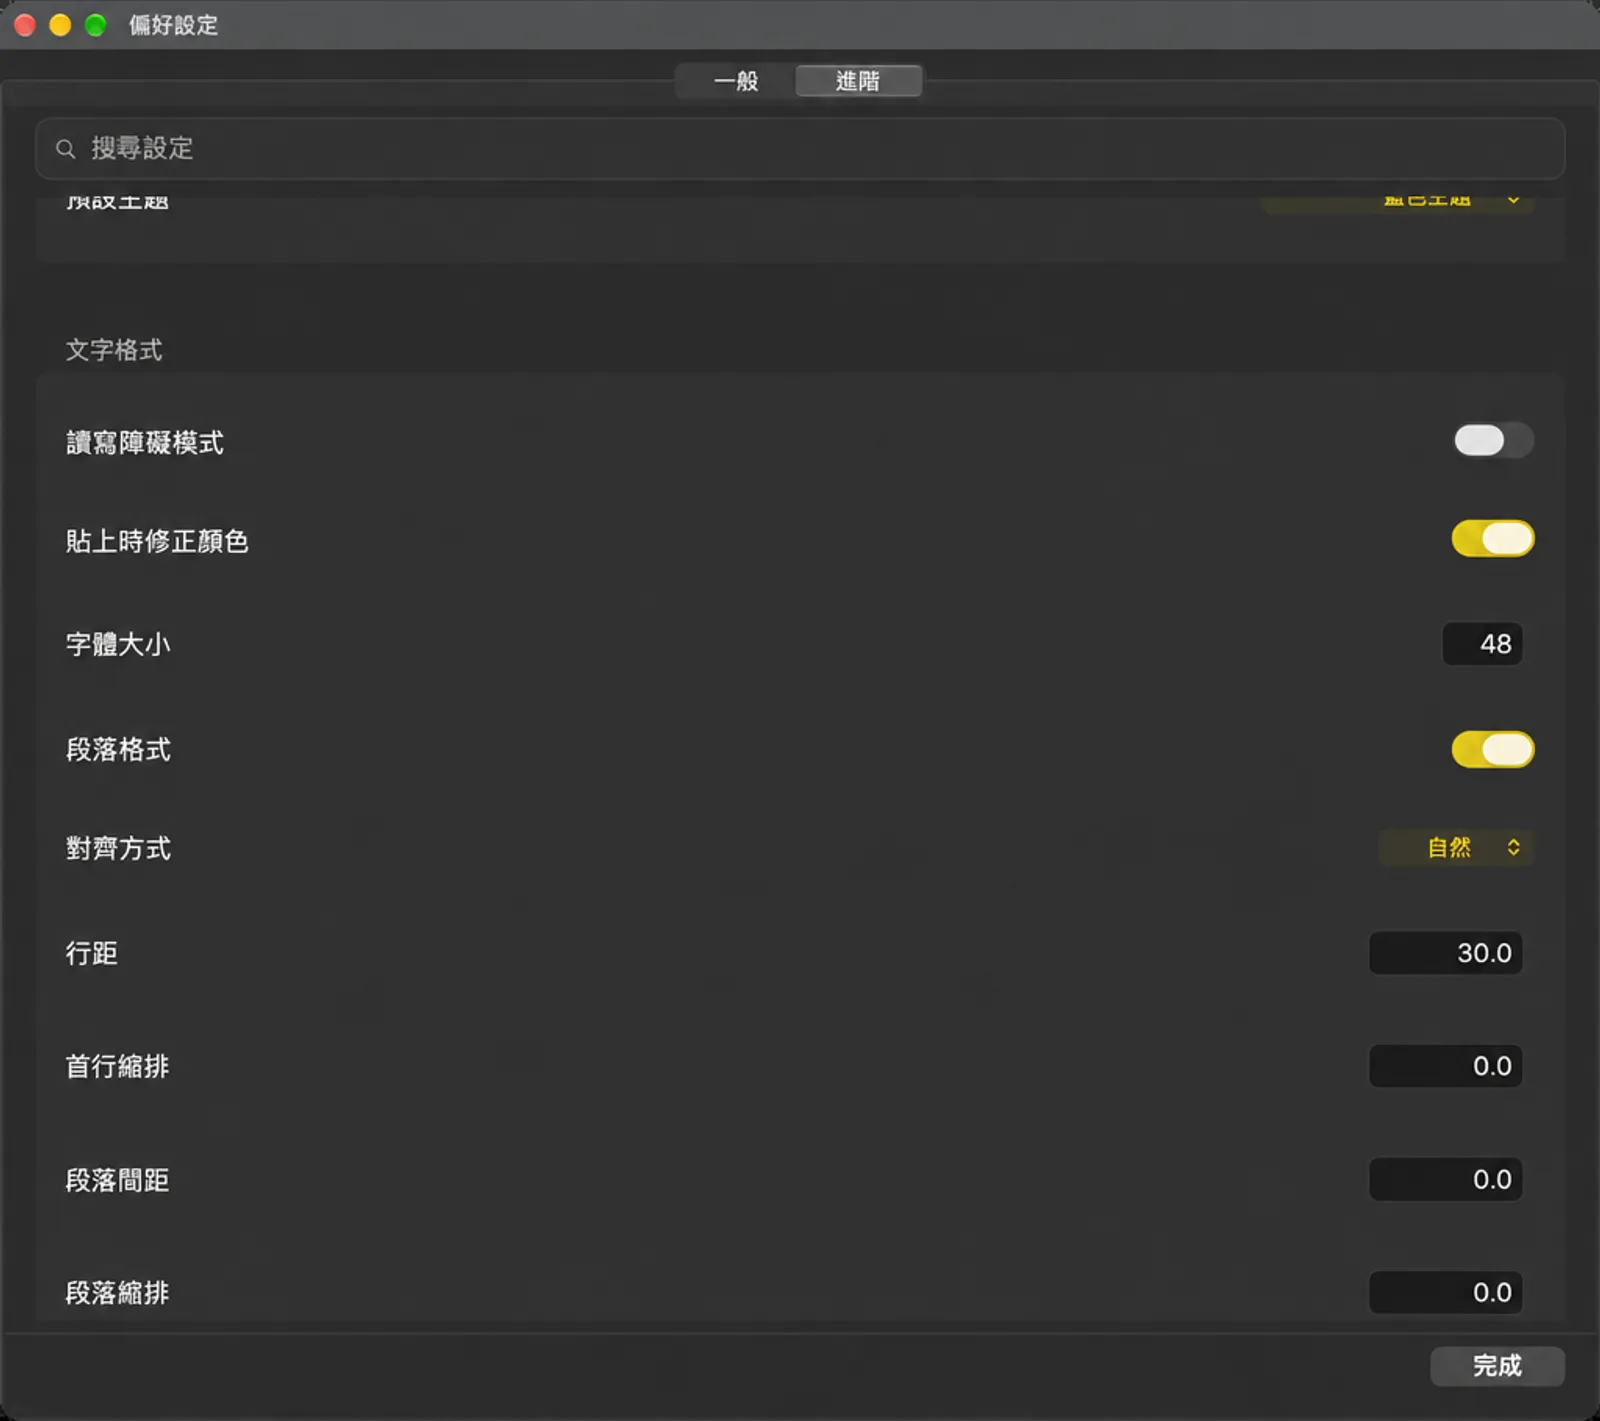This screenshot has width=1600, height=1421.
Task: Click the 行距 field showing 30.0
Action: 1446,953
